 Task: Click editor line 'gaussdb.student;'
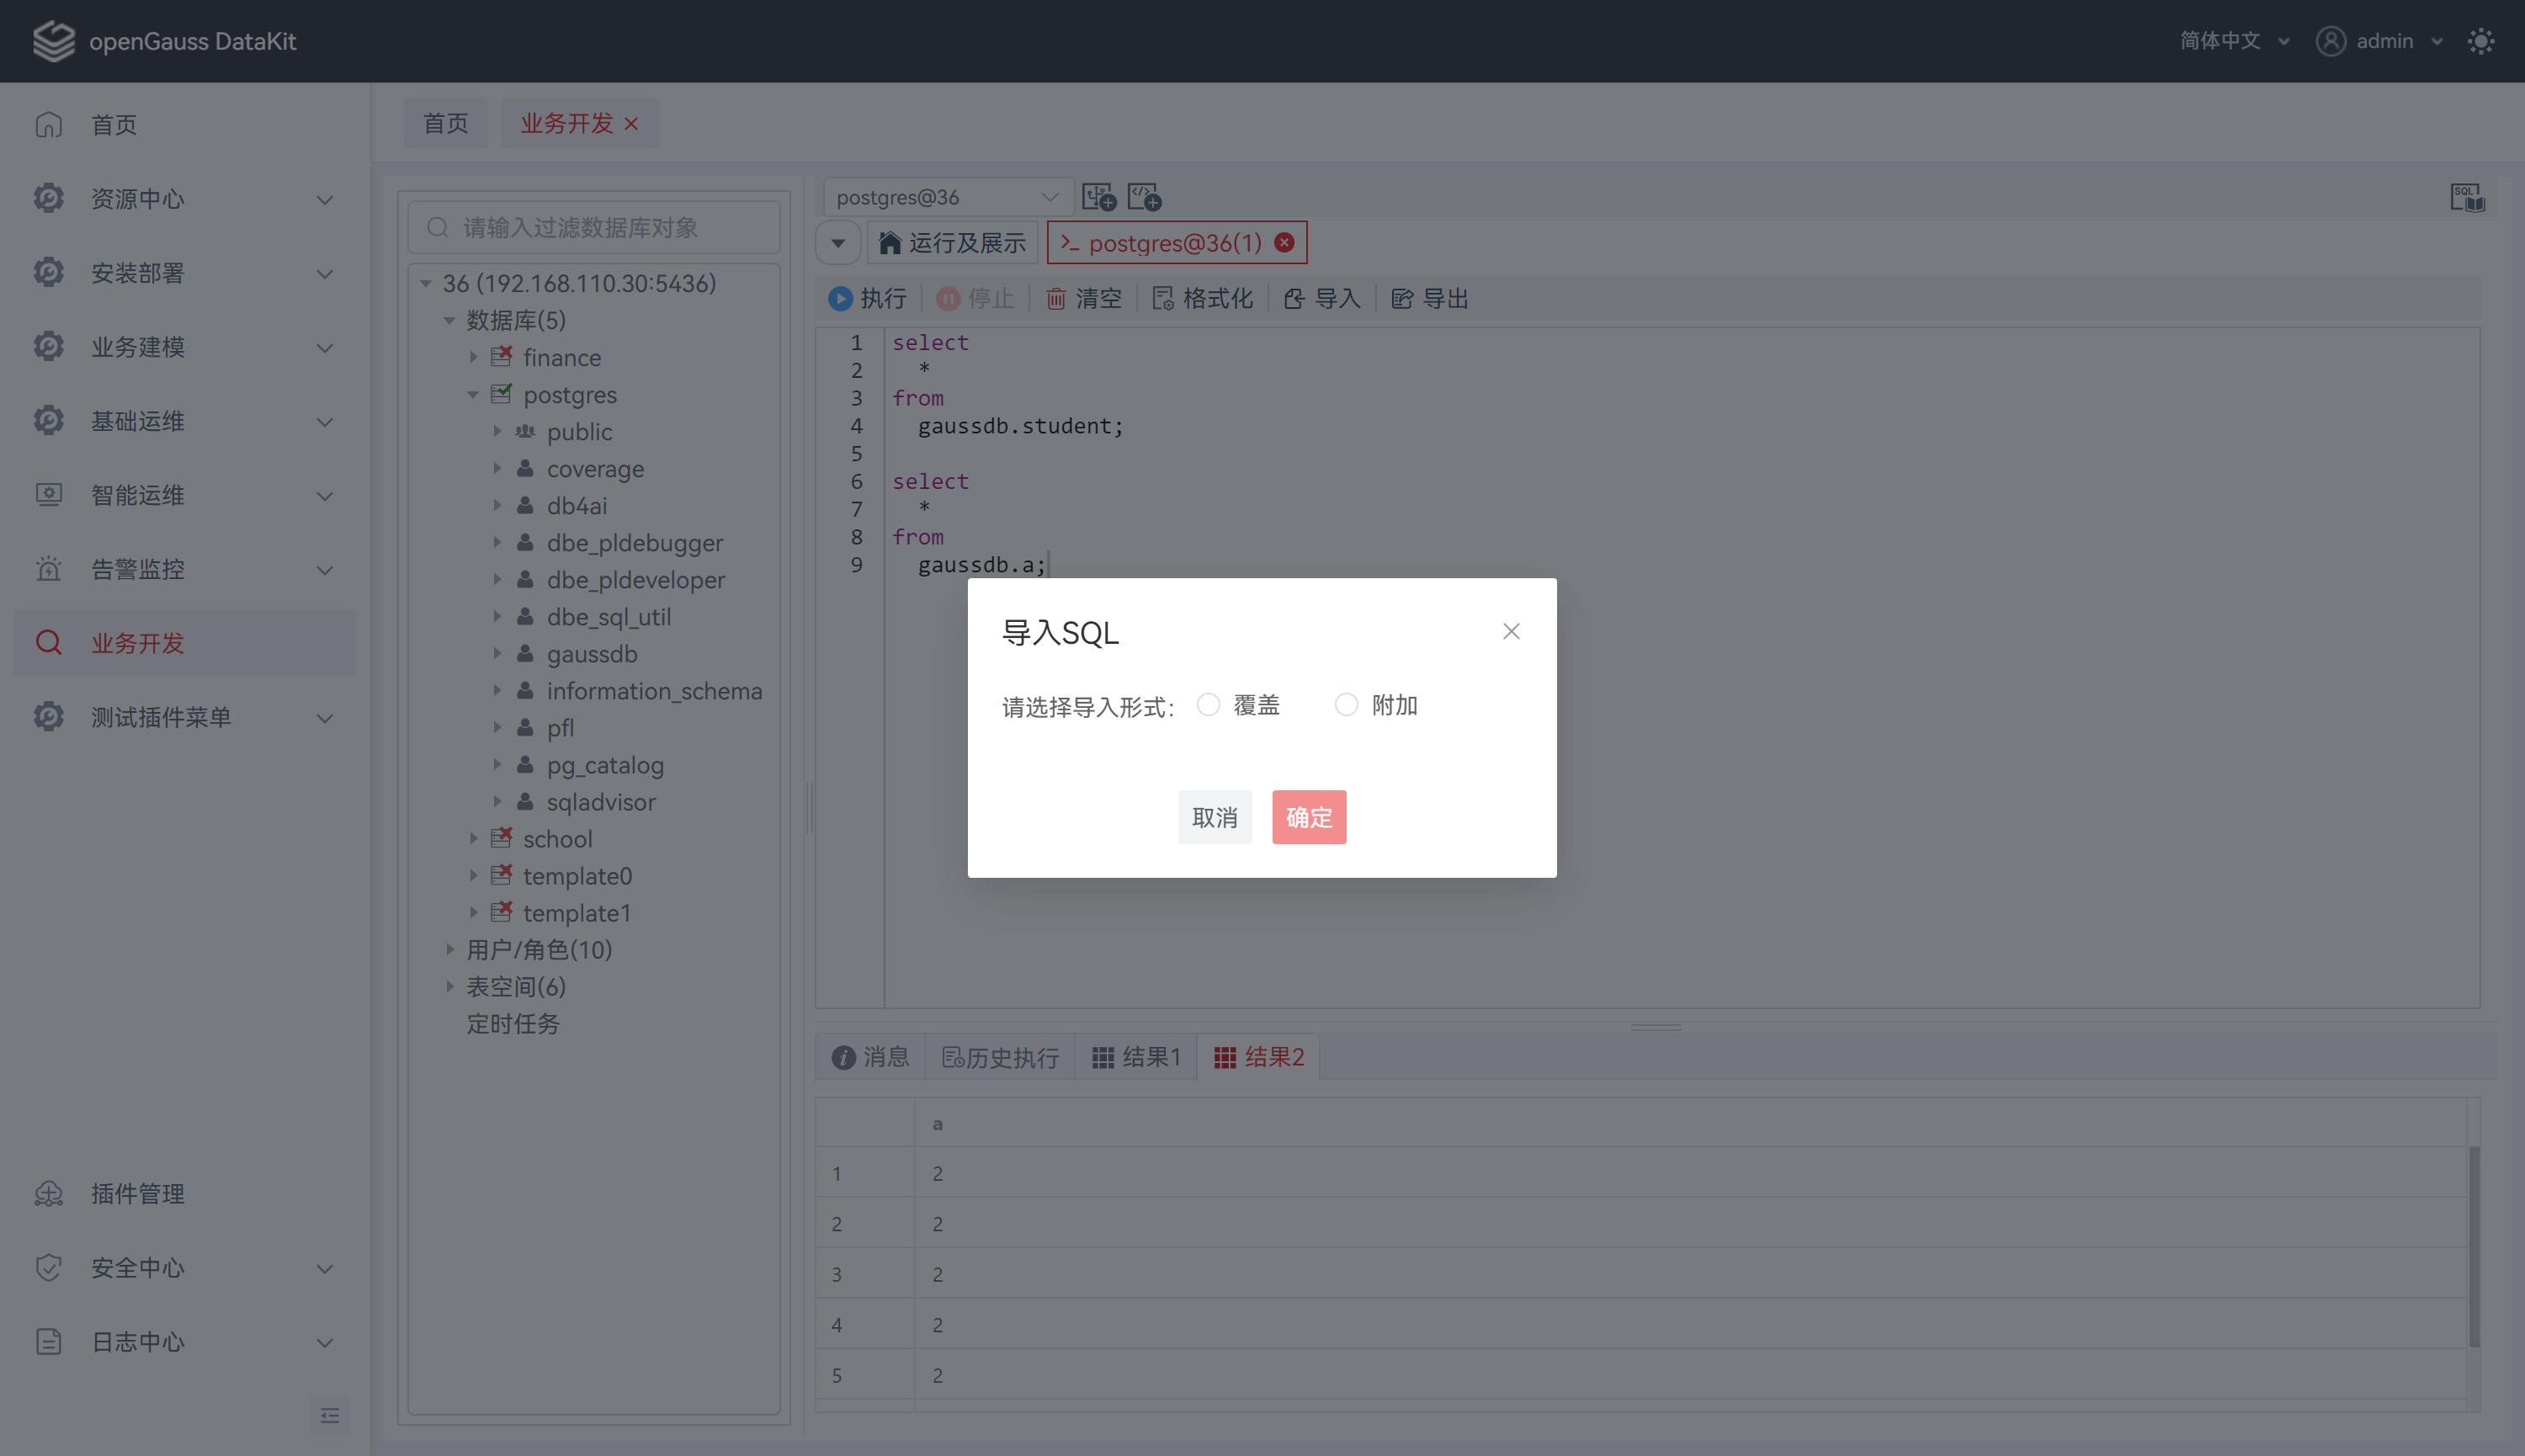pos(1021,426)
